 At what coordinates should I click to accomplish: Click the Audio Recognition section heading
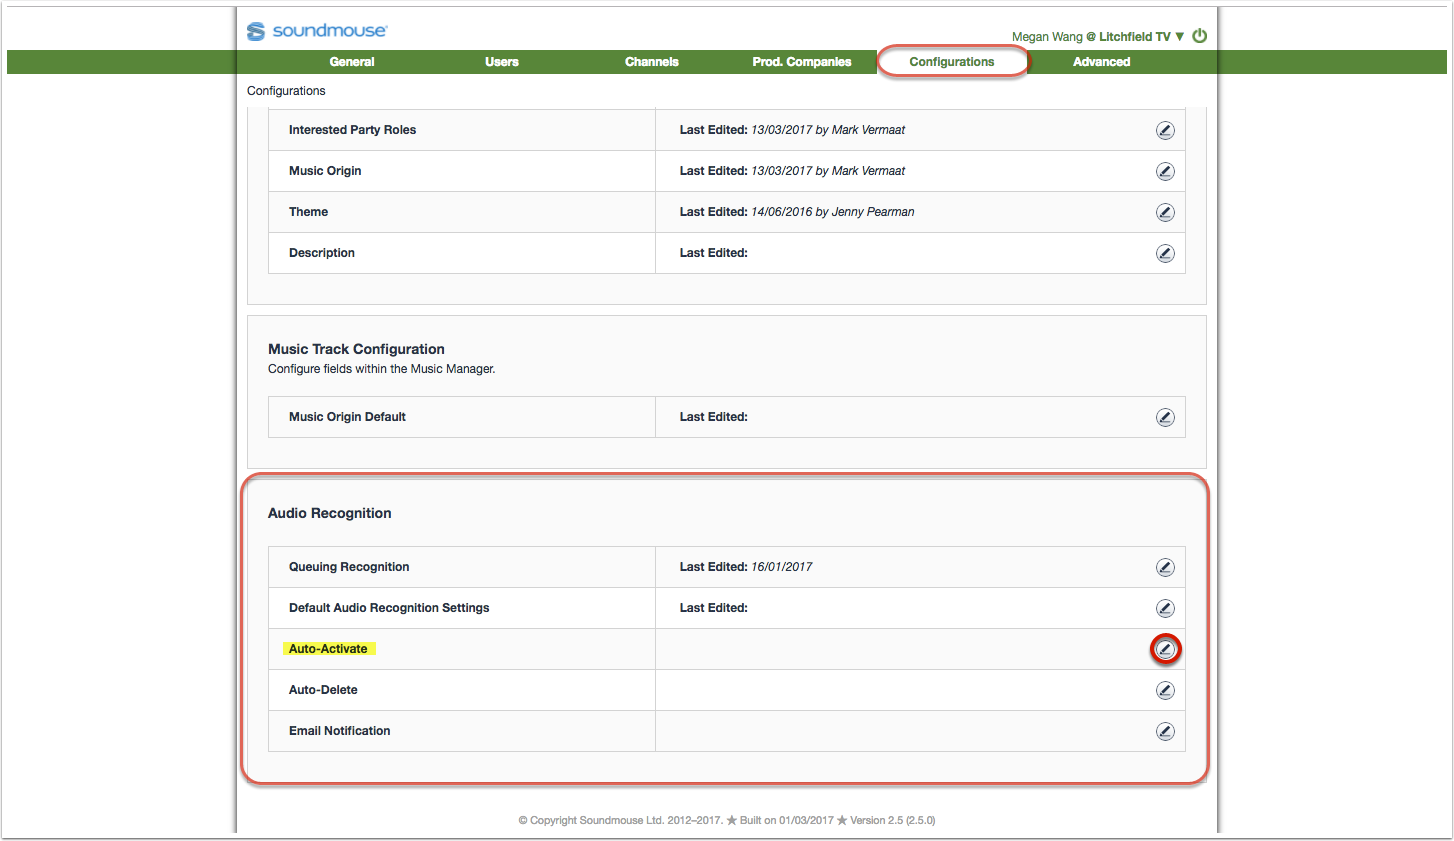point(330,513)
